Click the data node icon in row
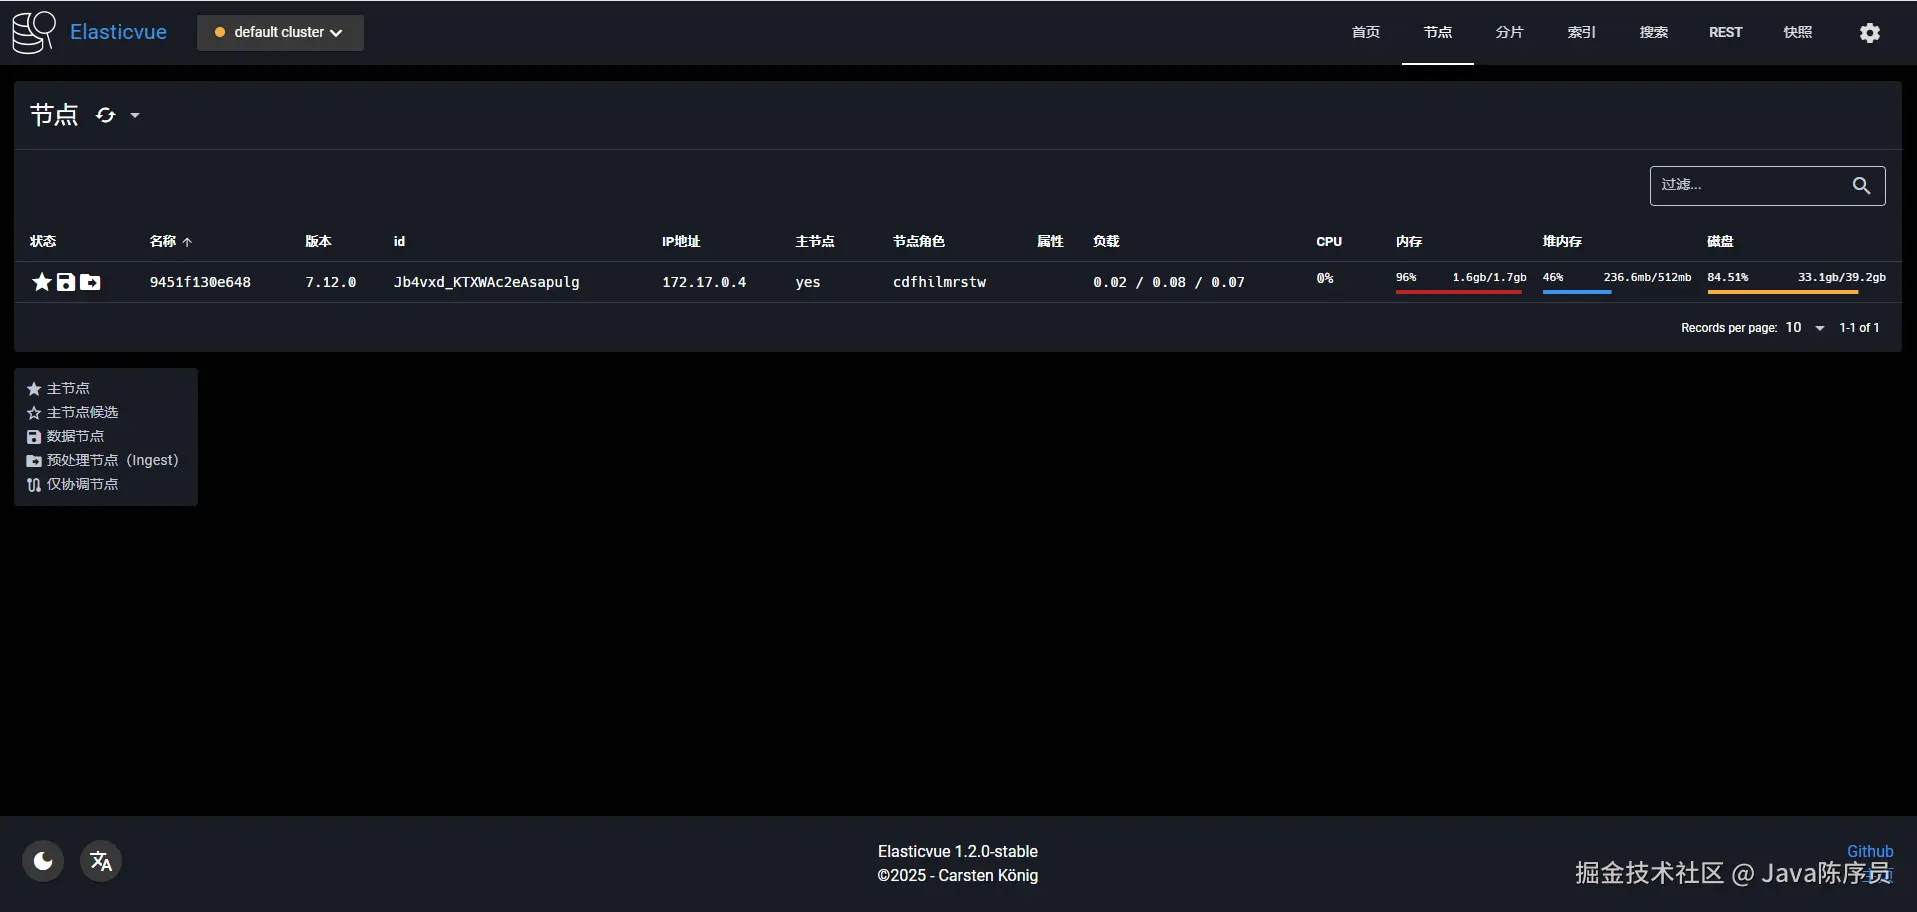This screenshot has height=912, width=1917. (66, 282)
